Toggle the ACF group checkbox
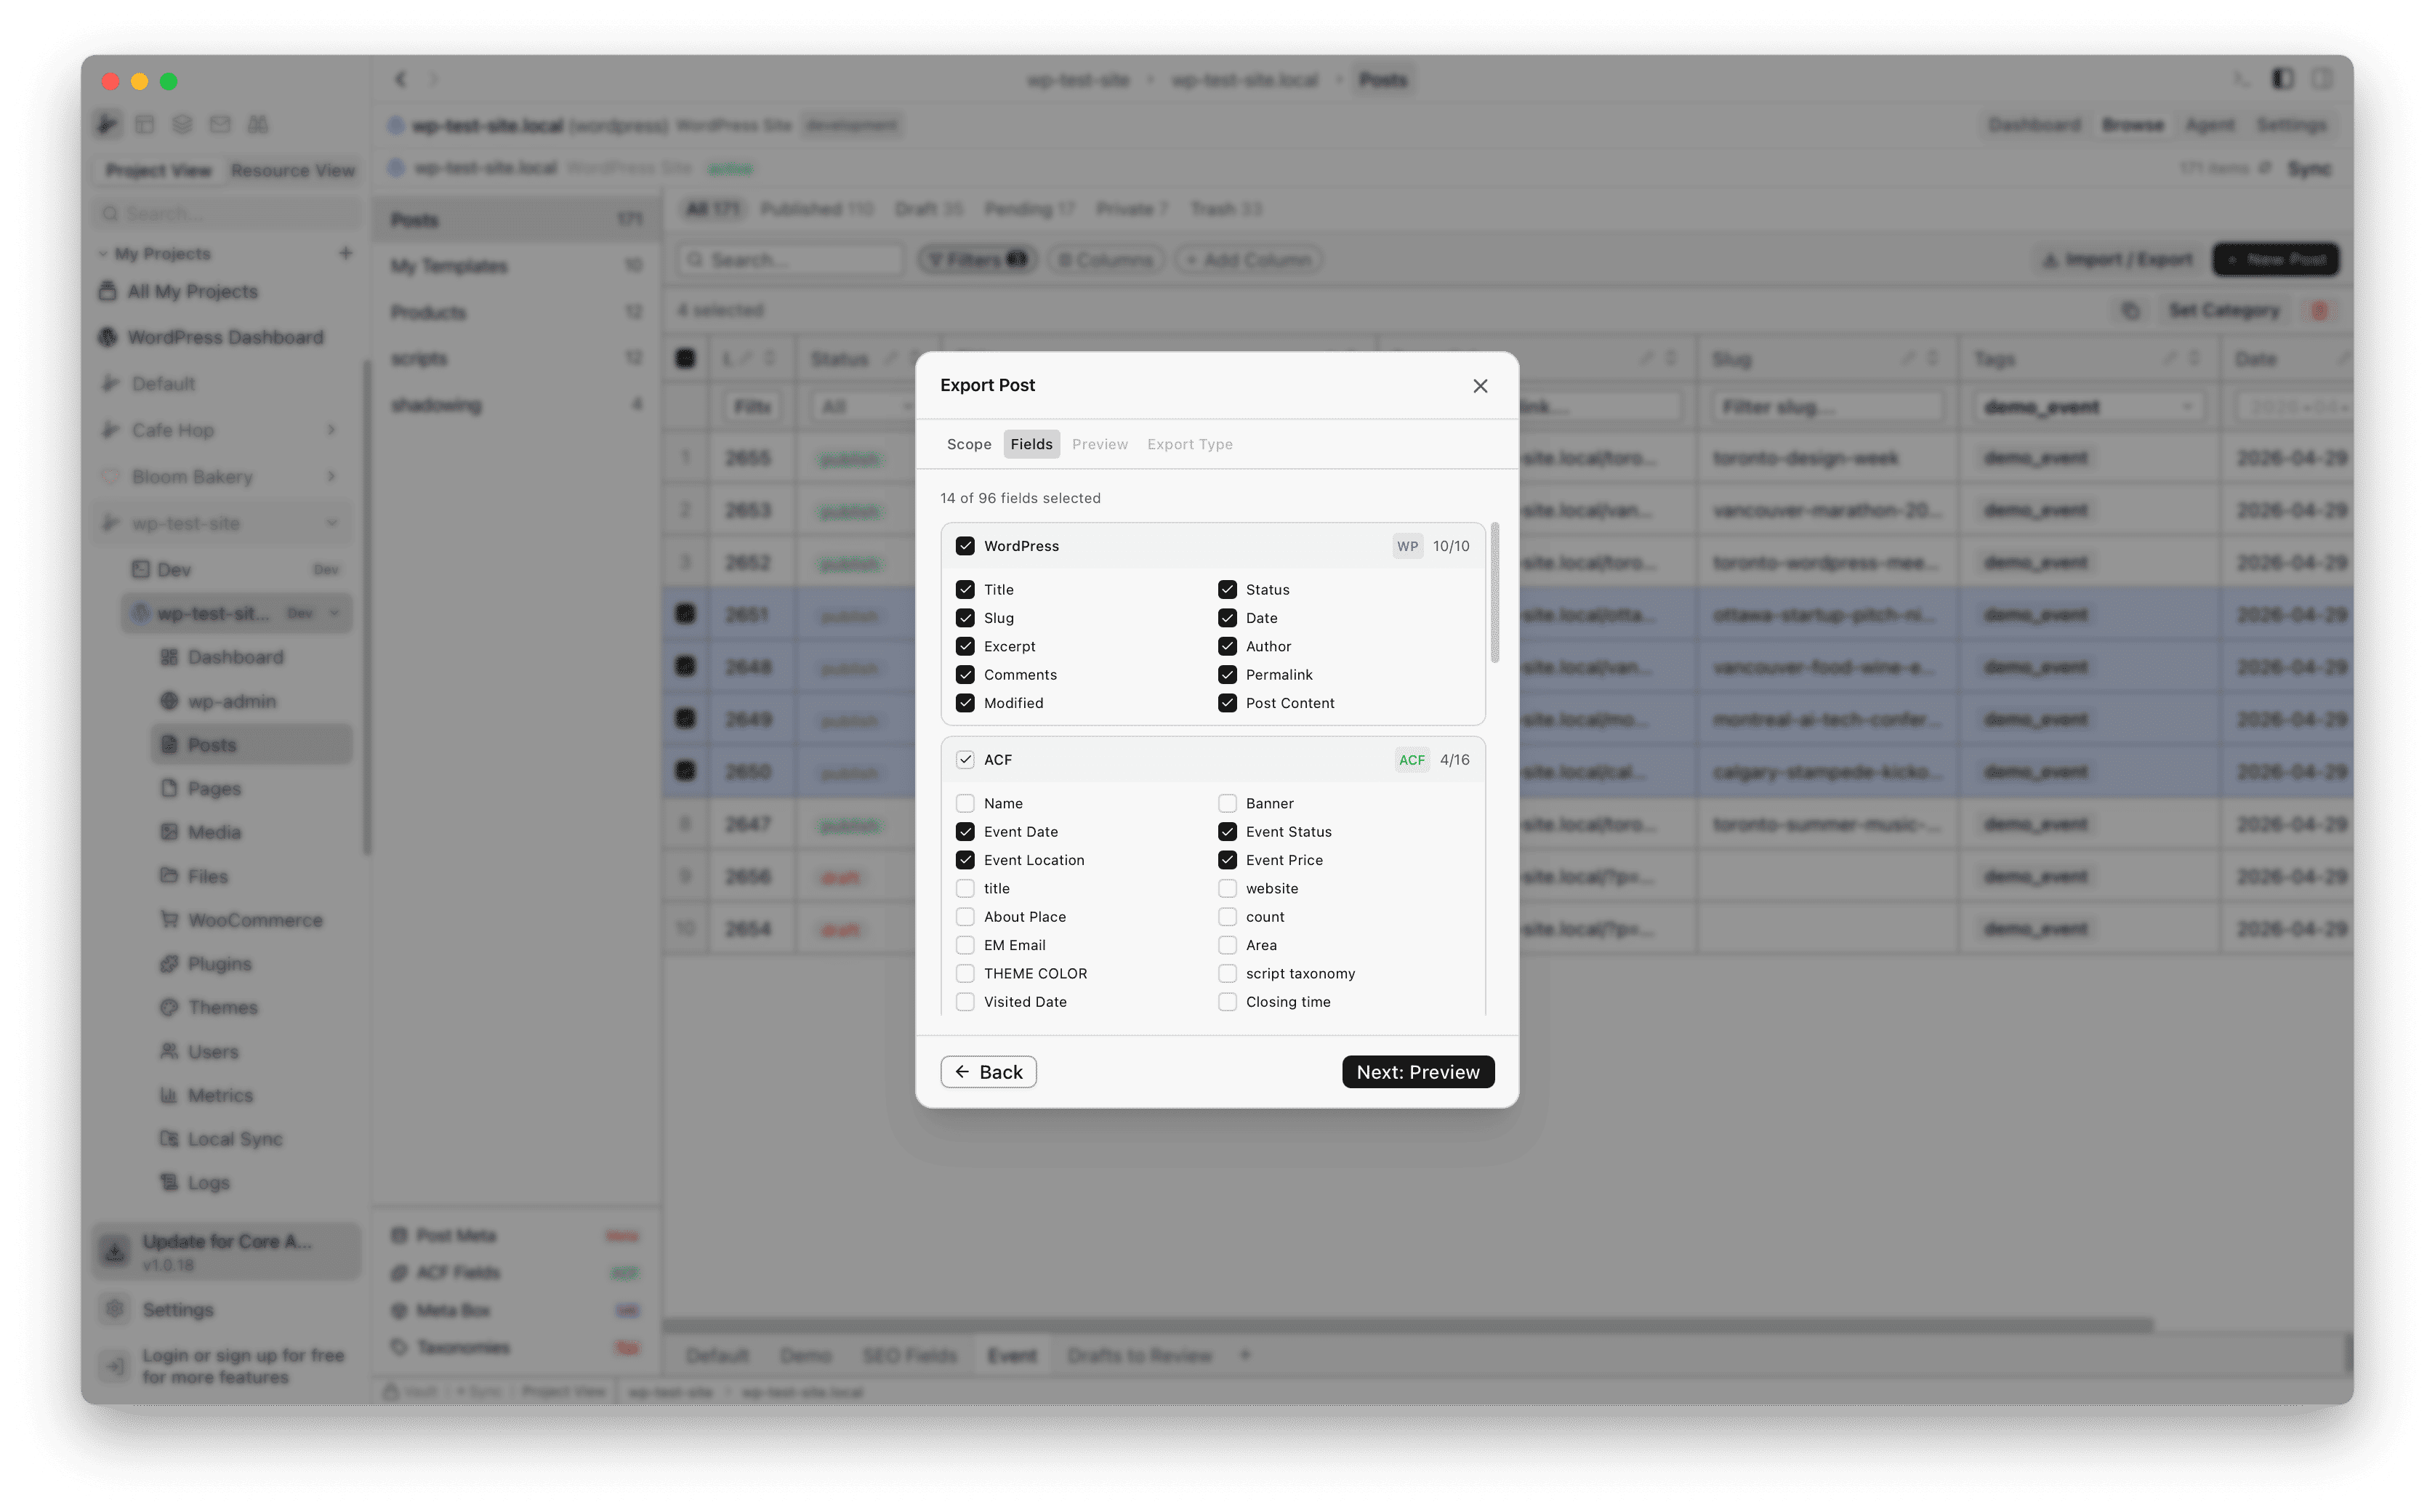Screen dimensions: 2435x1512 965,760
